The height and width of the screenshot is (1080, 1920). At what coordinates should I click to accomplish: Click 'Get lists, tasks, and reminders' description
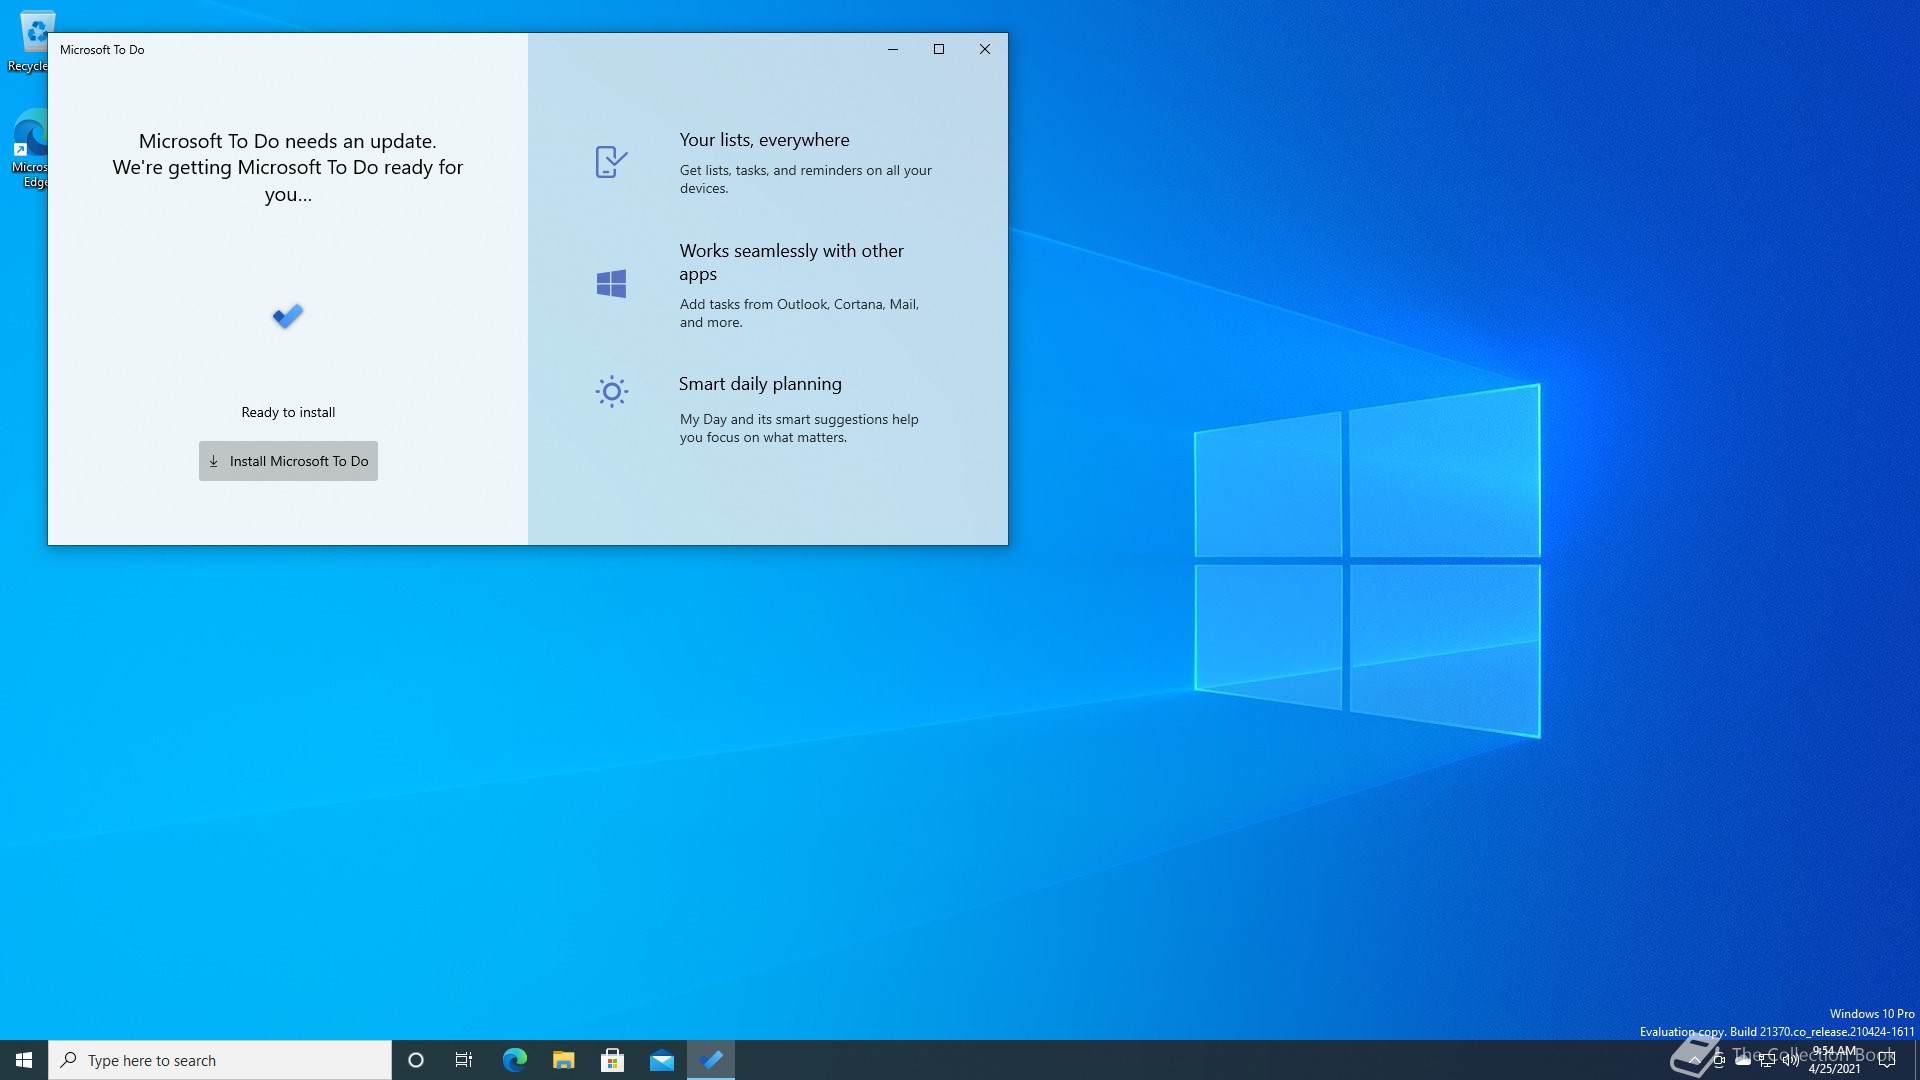click(x=805, y=179)
